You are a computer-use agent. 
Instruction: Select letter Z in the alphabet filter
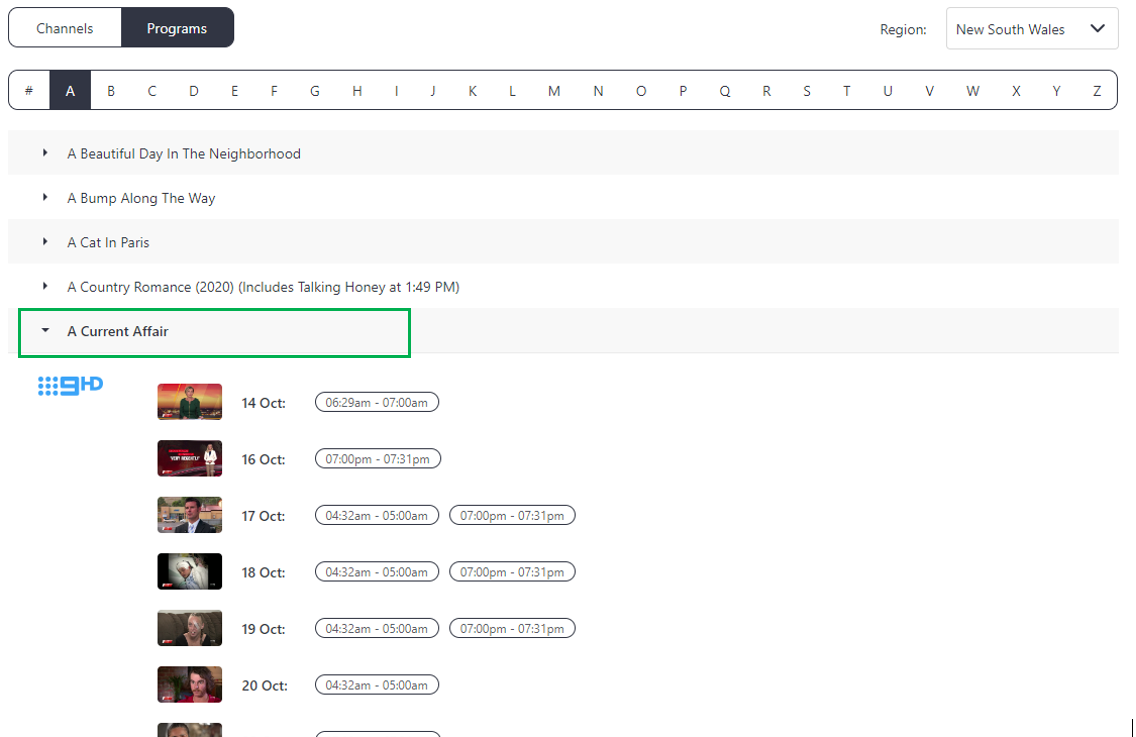(1097, 91)
